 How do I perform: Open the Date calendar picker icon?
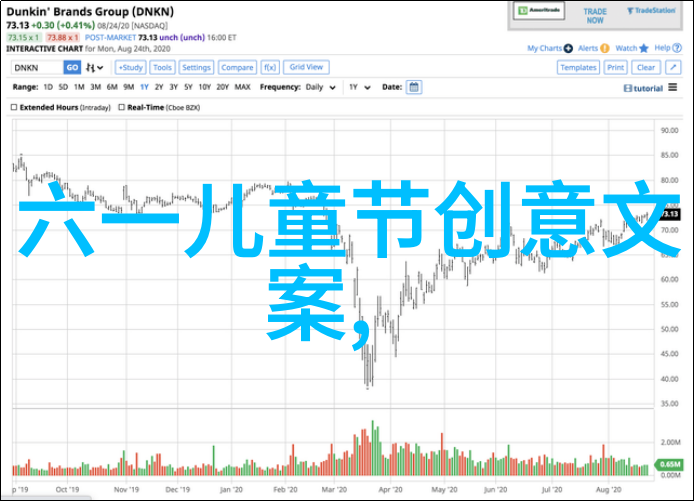[414, 87]
